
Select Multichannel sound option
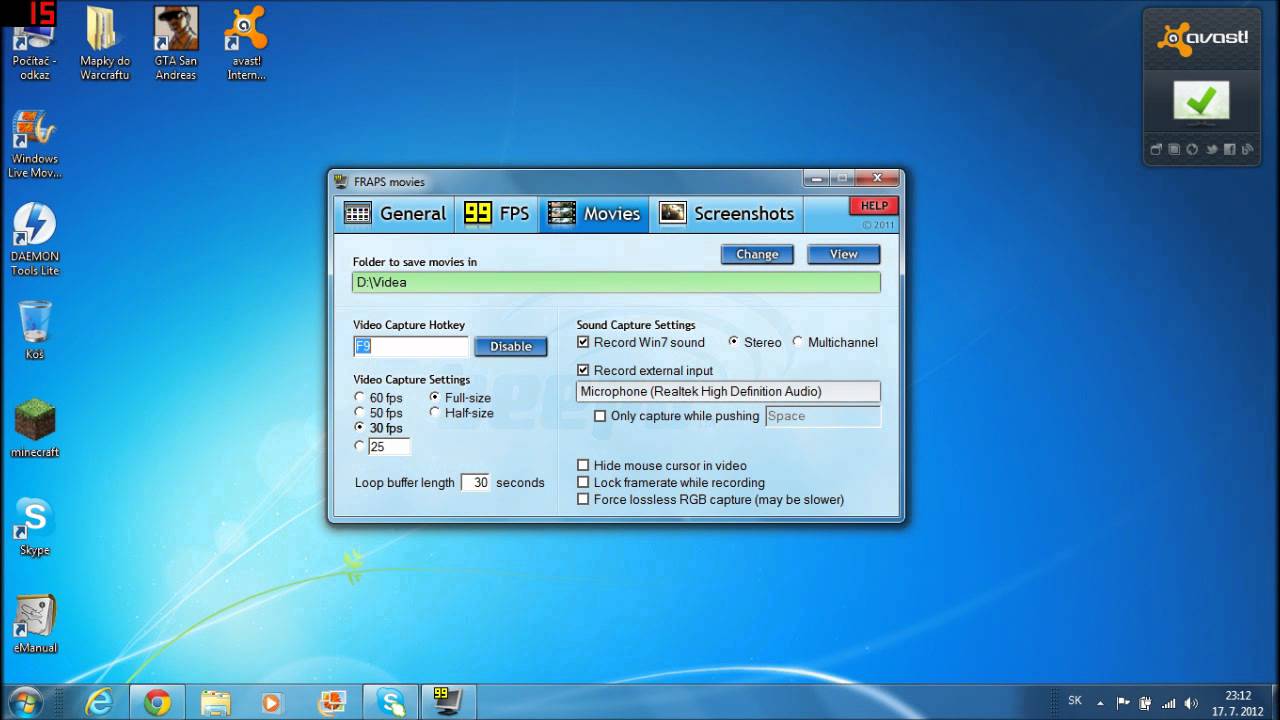click(835, 342)
